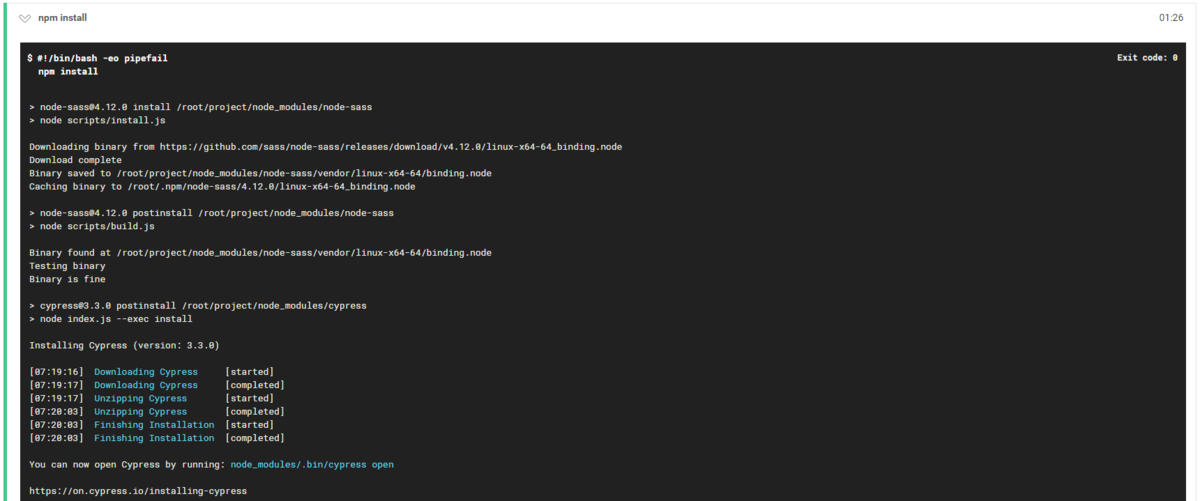Click the node-sass@4.12.0 postinstall line
This screenshot has width=1200, height=501.
coord(212,213)
